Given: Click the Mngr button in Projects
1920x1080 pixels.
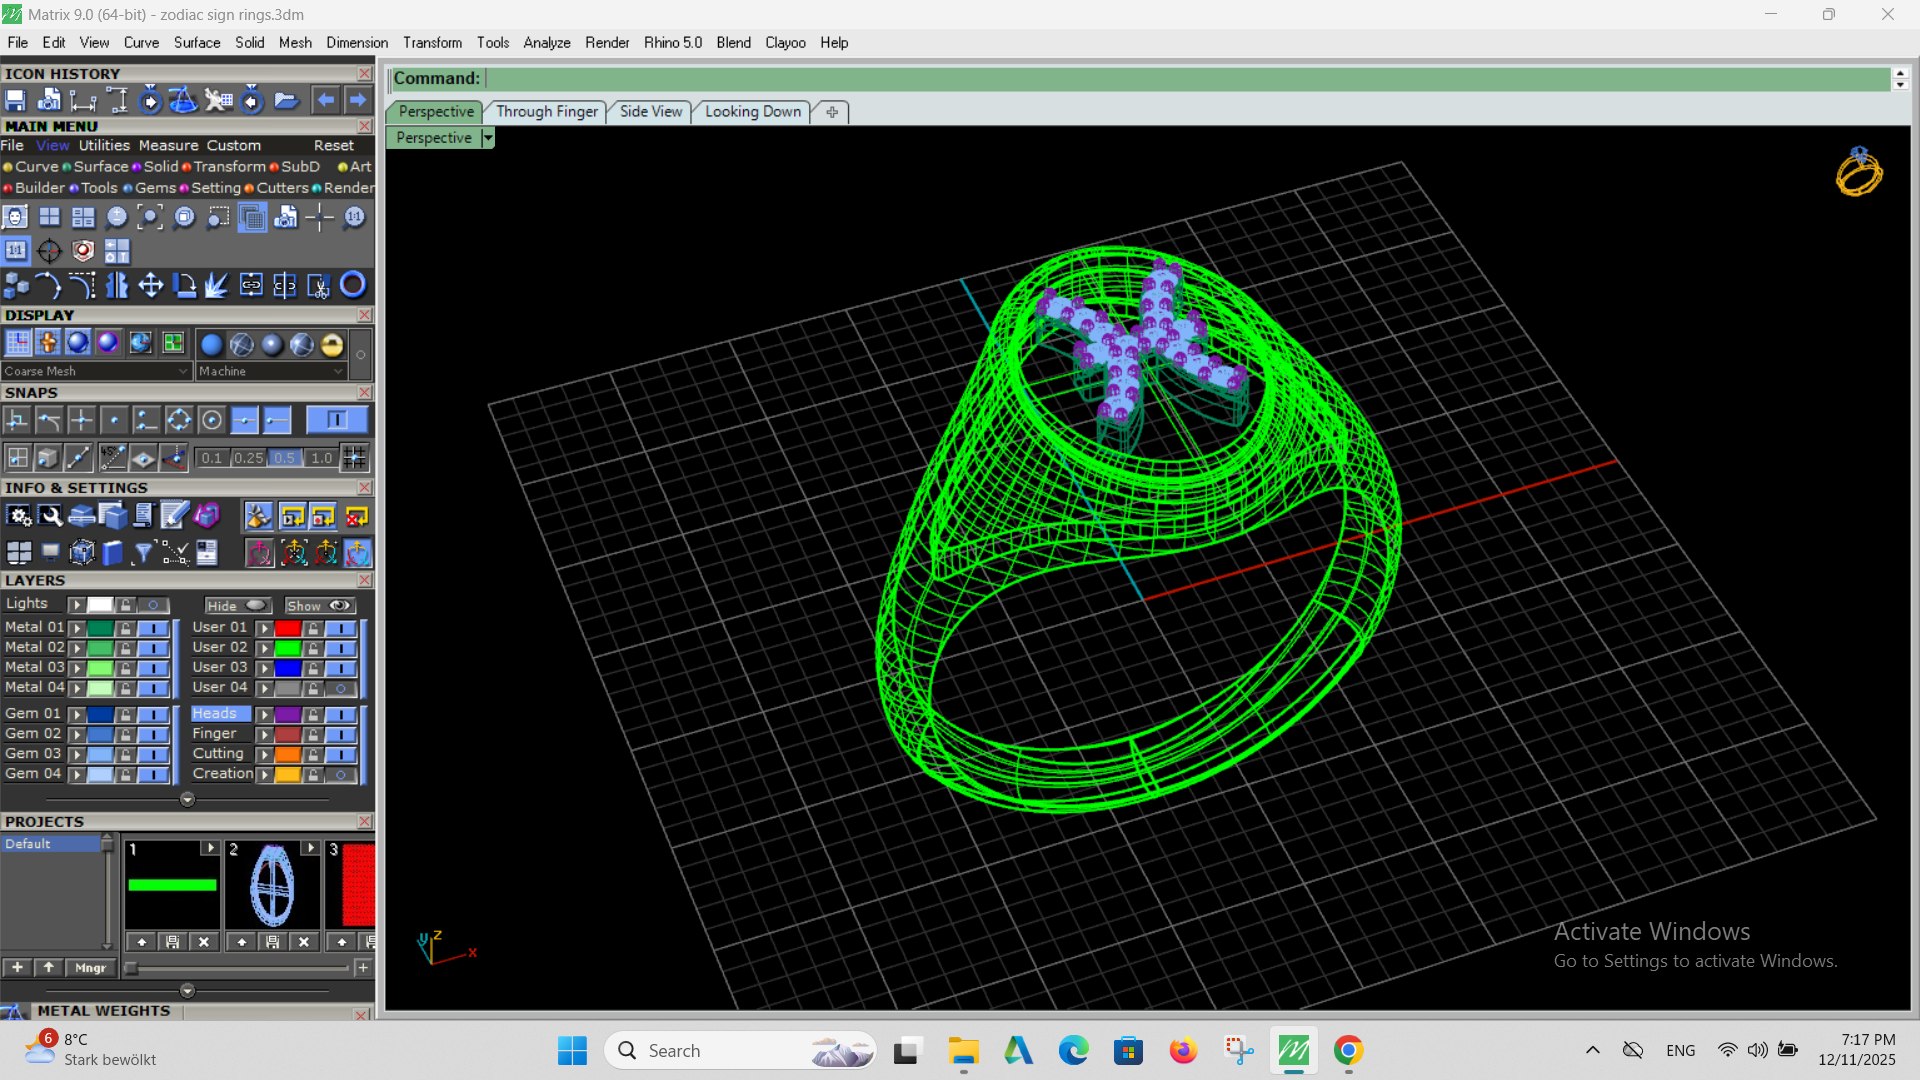Looking at the screenshot, I should coord(90,968).
